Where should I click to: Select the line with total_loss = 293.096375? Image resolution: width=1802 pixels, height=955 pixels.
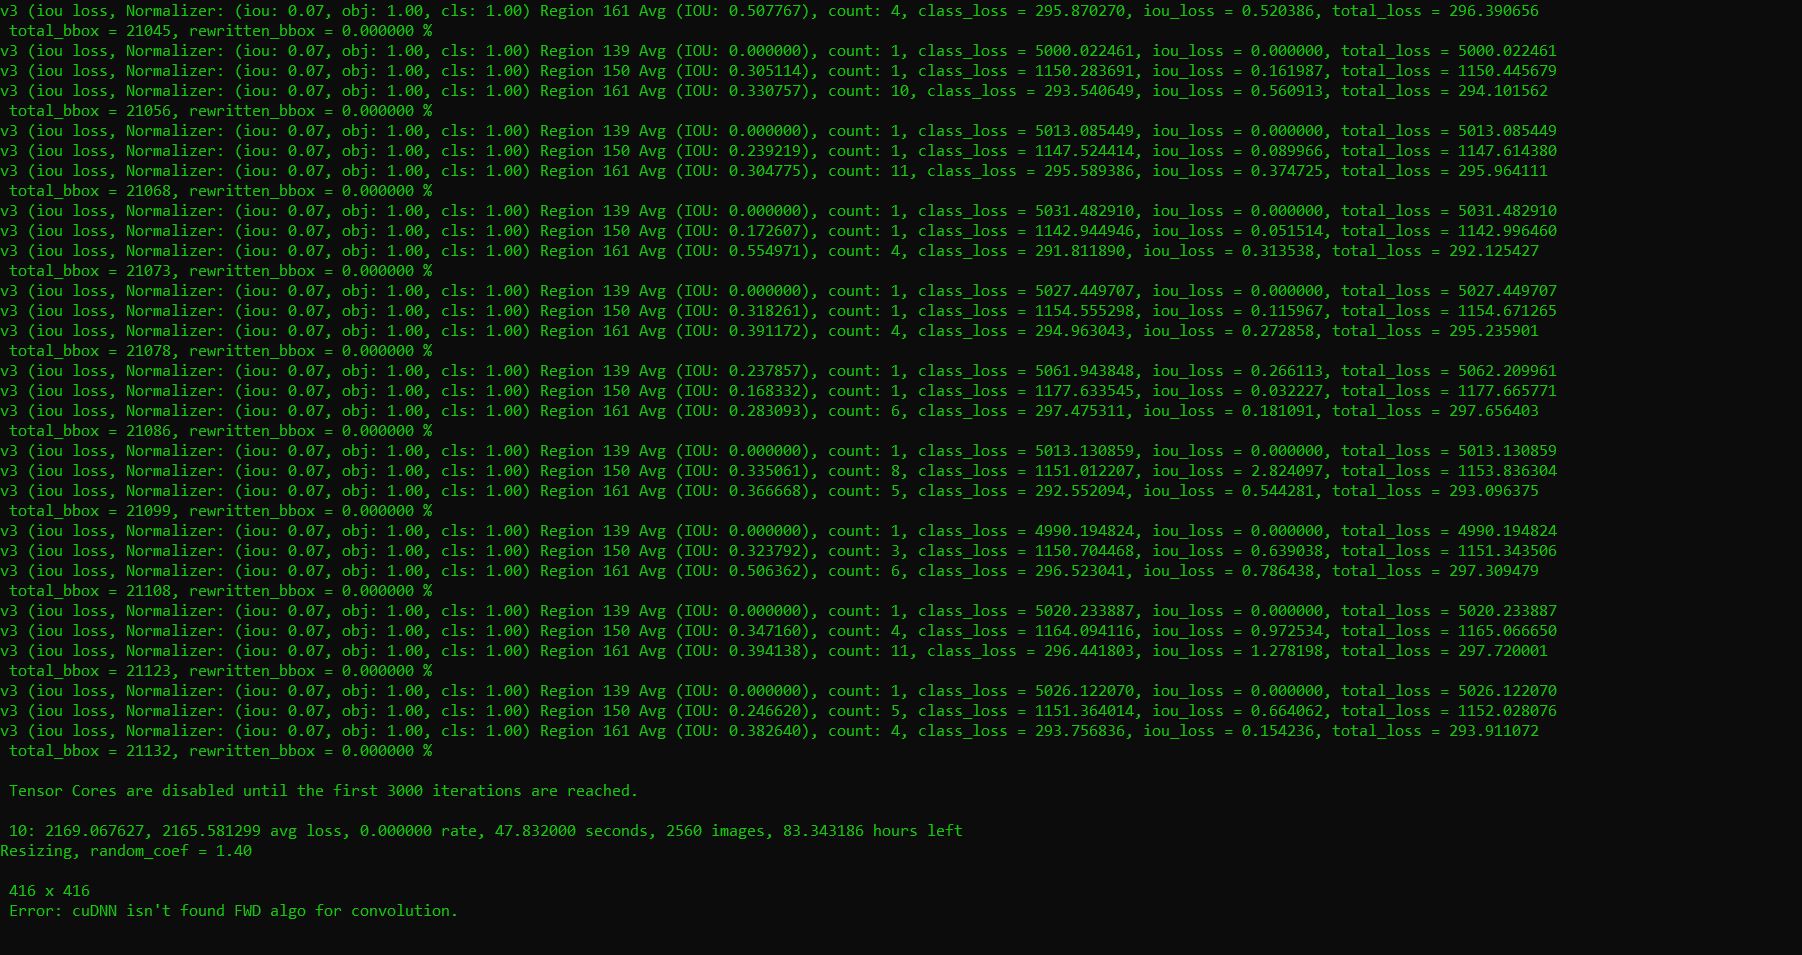(769, 491)
